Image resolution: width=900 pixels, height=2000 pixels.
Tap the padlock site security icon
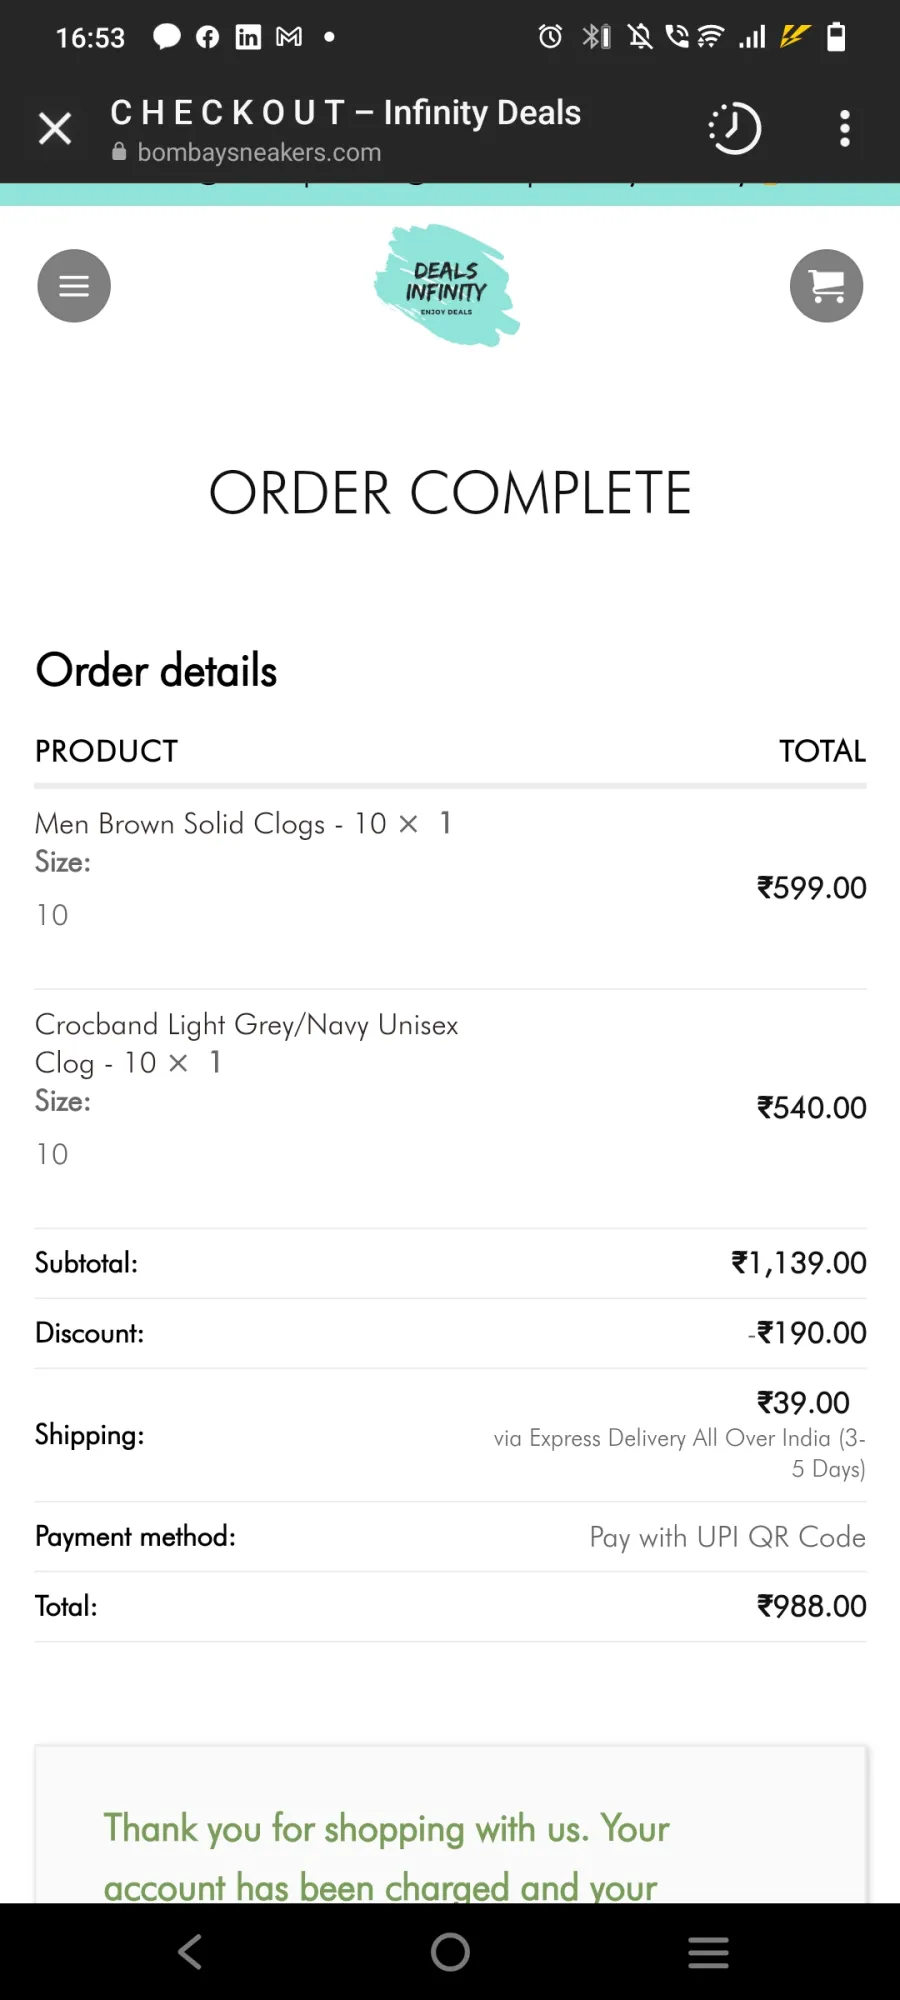pos(119,152)
